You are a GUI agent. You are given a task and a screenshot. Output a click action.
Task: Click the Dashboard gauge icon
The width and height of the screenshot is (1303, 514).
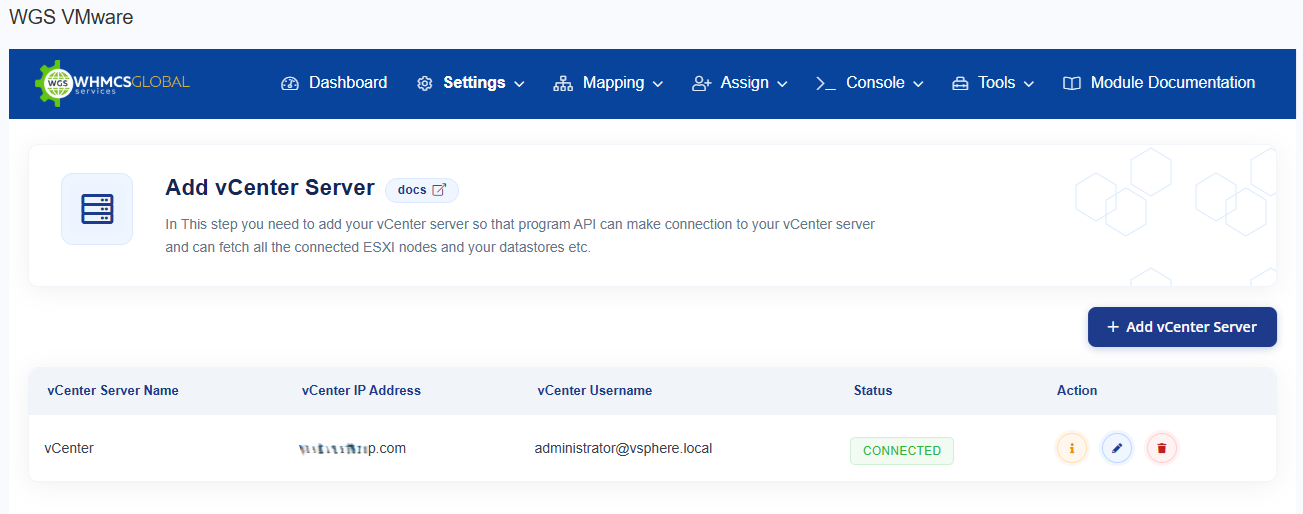coord(290,83)
